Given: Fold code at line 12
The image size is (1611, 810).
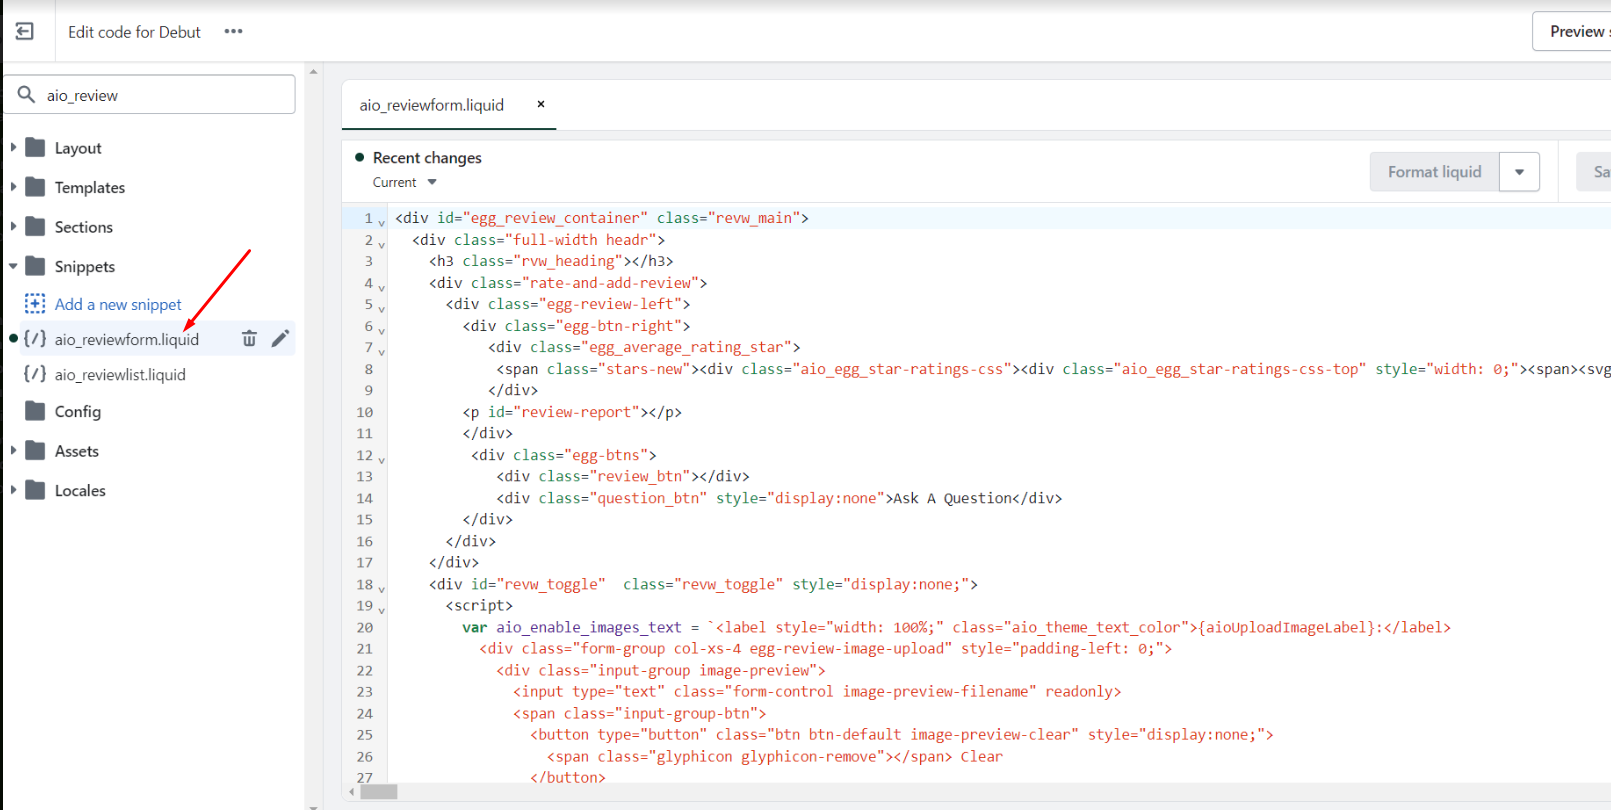Looking at the screenshot, I should (382, 459).
